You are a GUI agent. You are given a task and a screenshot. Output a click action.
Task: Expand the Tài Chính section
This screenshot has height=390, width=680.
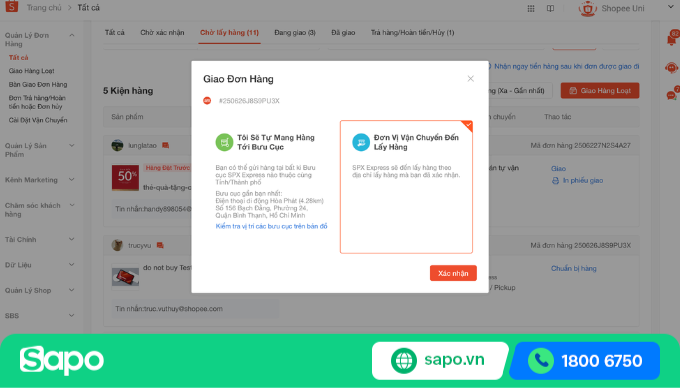pyautogui.click(x=72, y=239)
